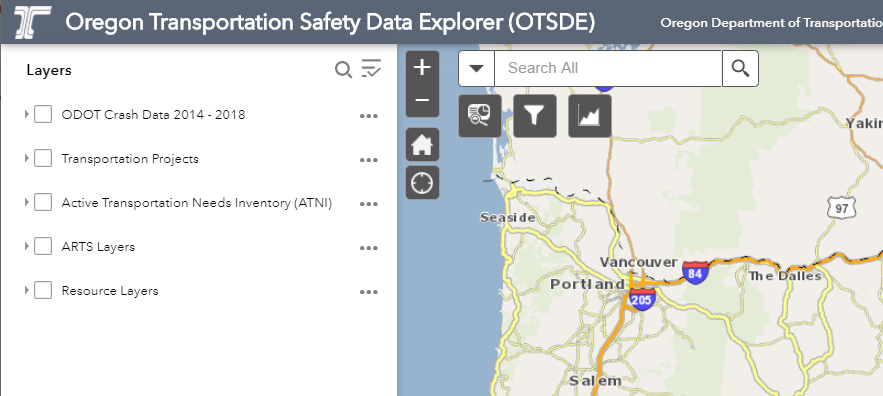Viewport: 883px width, 396px height.
Task: Enable Transportation Projects layer checkbox
Action: point(43,158)
